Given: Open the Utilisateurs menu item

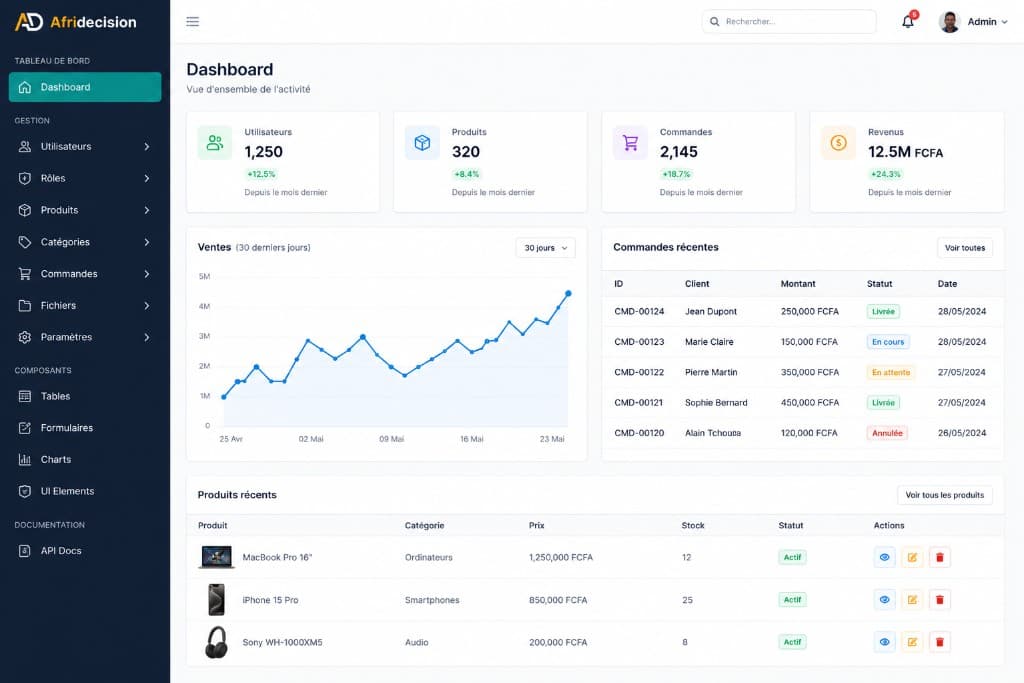Looking at the screenshot, I should [x=85, y=146].
